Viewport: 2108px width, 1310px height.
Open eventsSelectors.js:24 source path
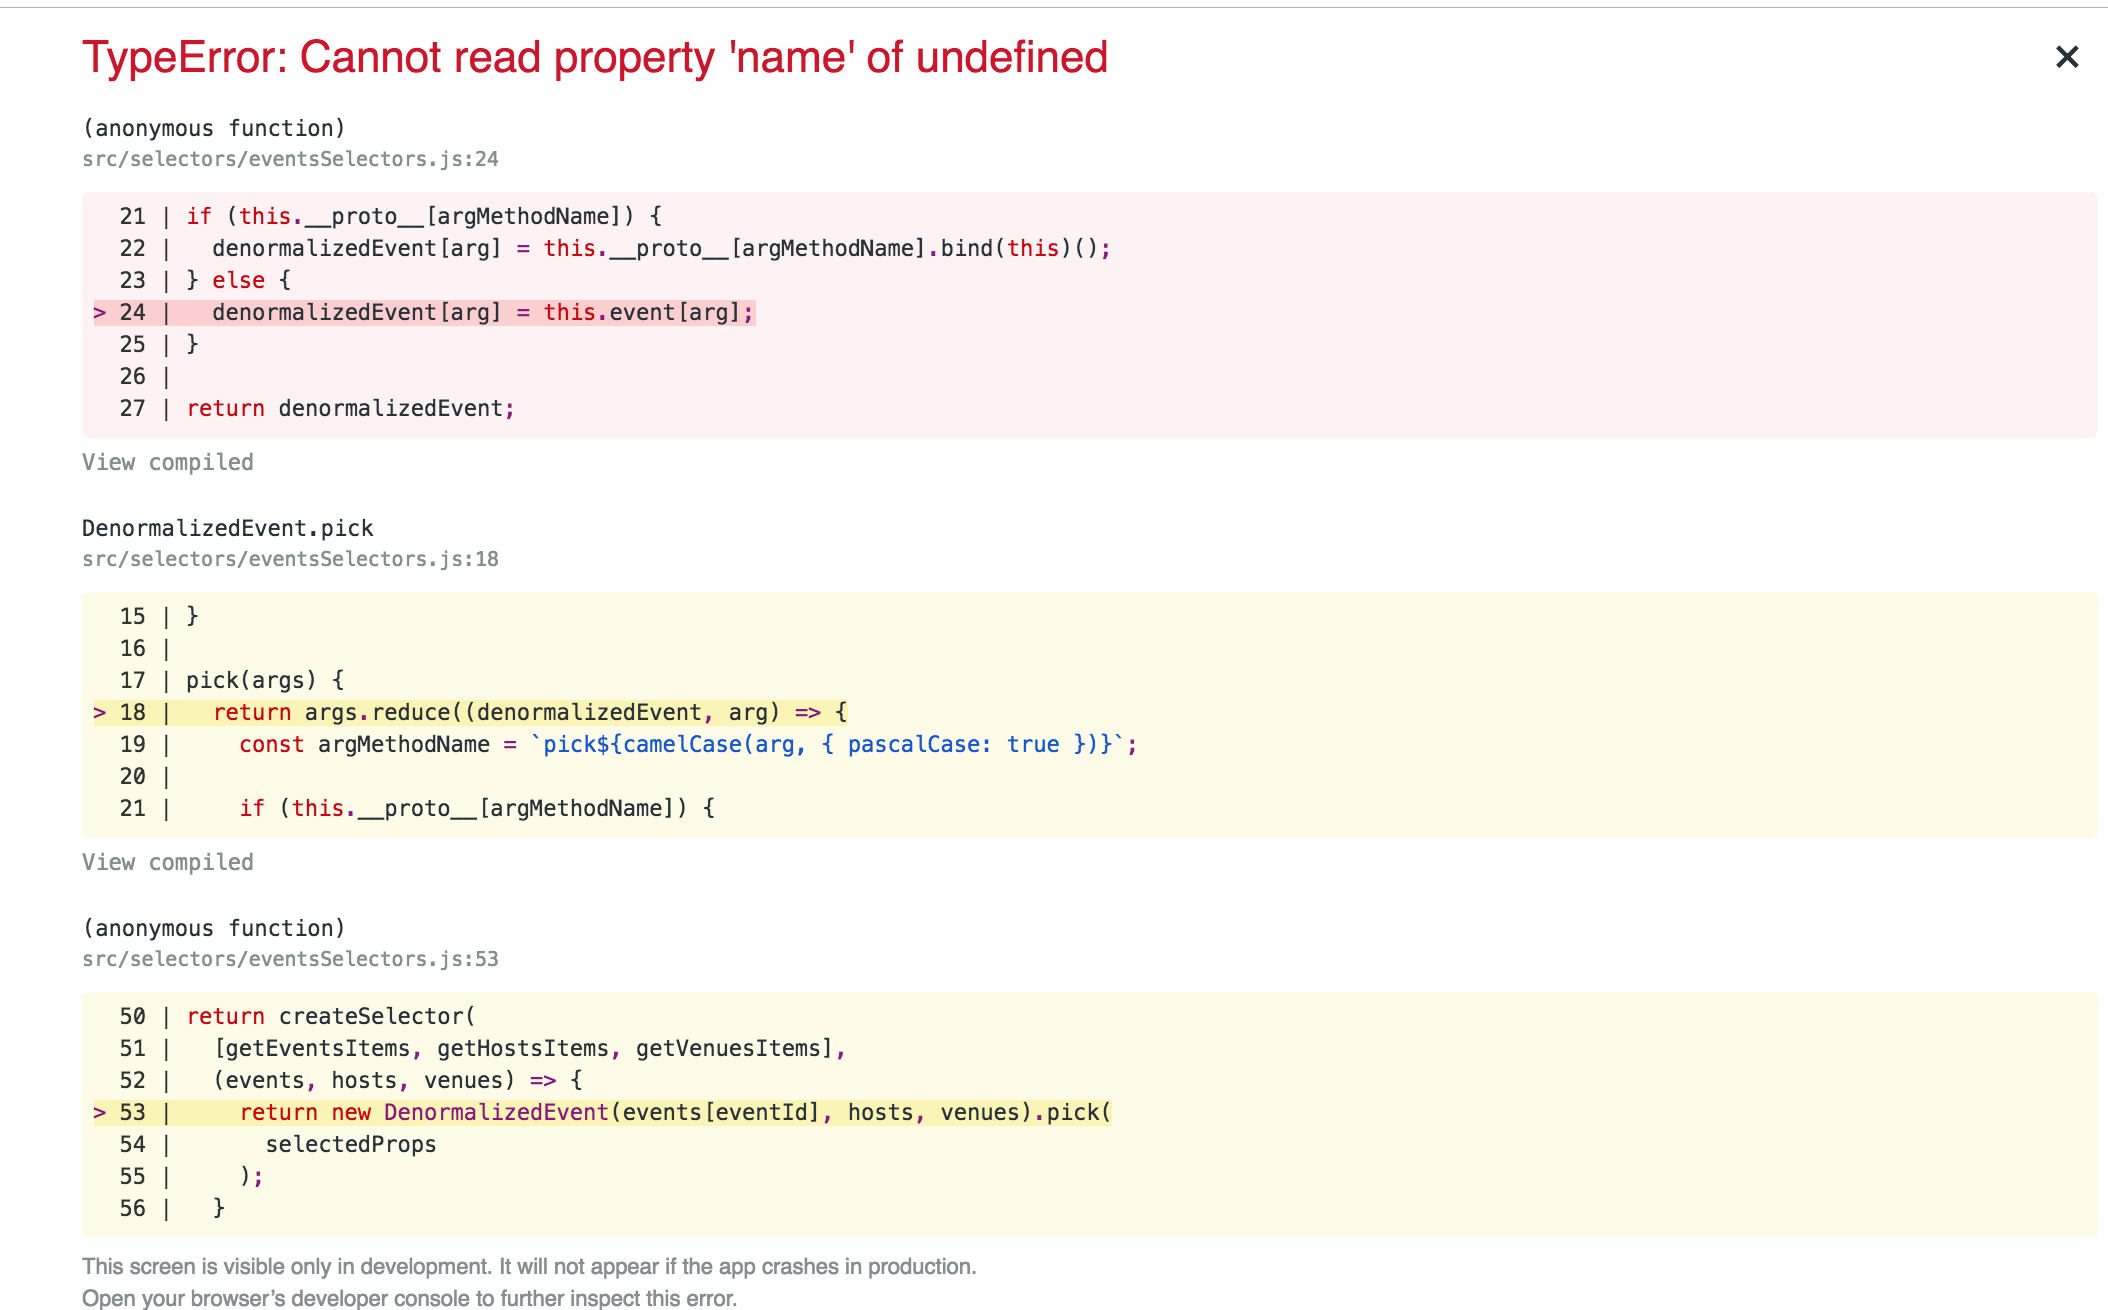[290, 159]
